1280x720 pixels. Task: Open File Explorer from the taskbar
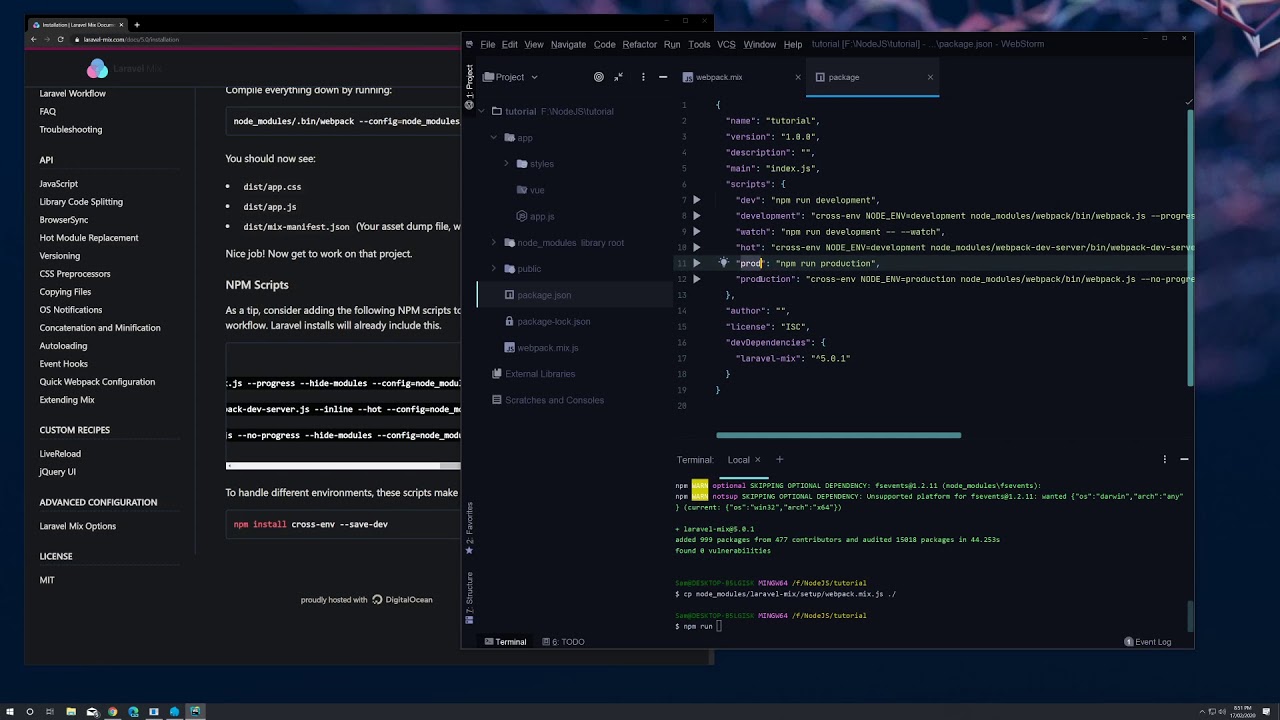(x=71, y=712)
